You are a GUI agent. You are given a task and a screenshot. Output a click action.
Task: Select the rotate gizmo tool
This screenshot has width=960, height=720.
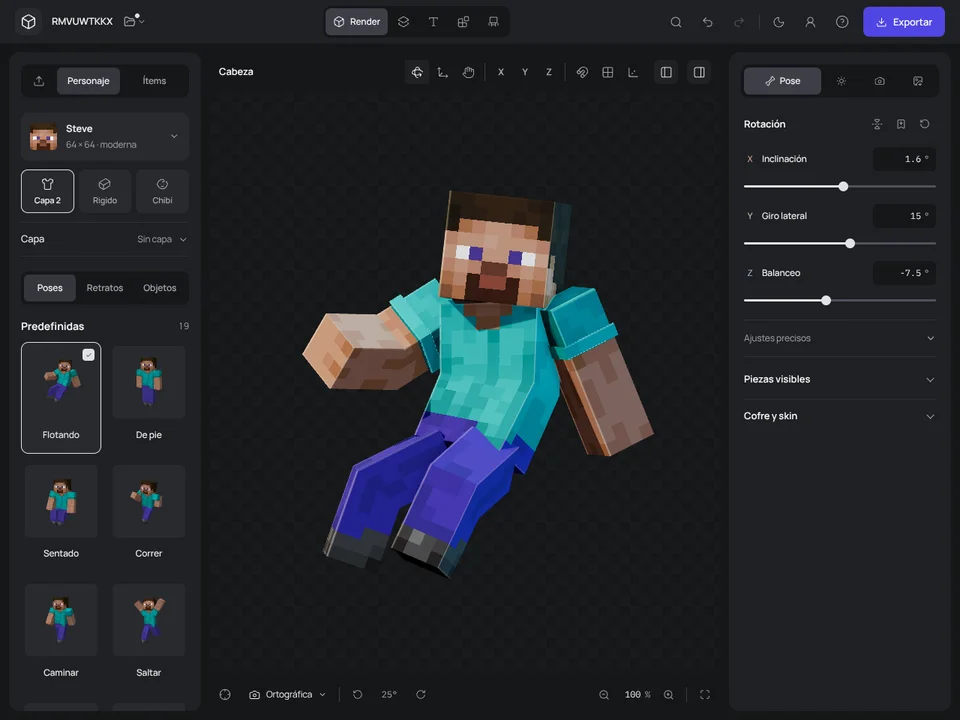pos(417,72)
